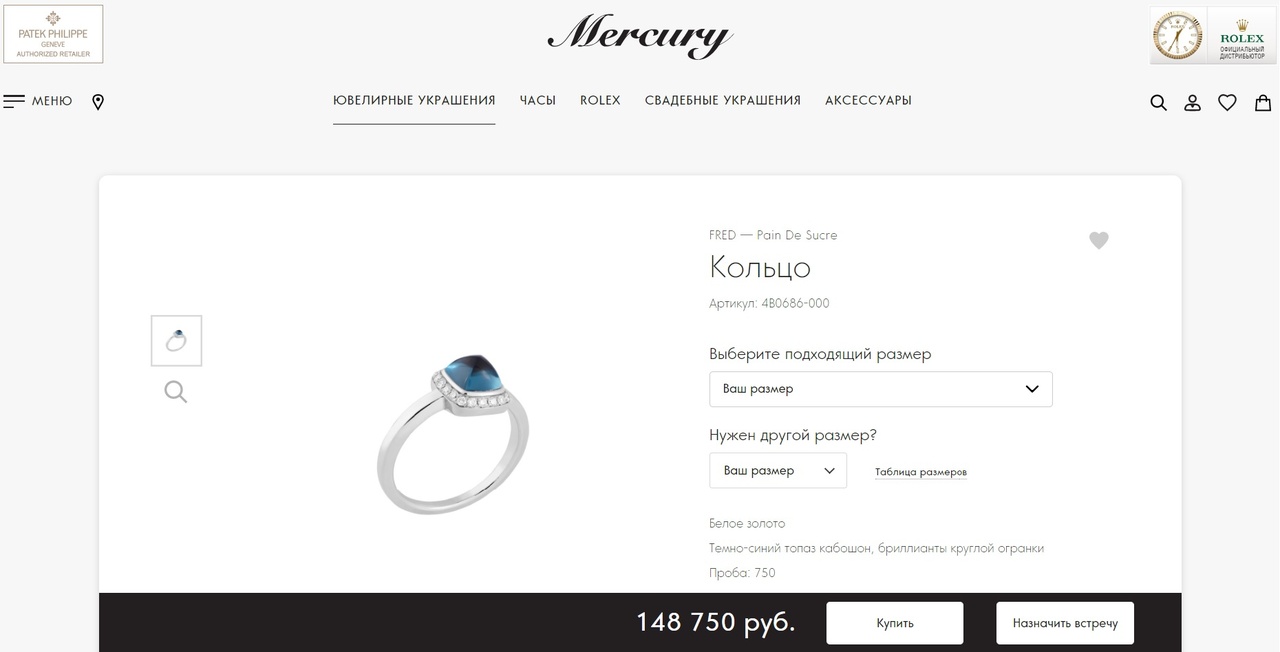Image resolution: width=1280 pixels, height=652 pixels.
Task: Open search with the magnifier icon in header
Action: pos(1158,102)
